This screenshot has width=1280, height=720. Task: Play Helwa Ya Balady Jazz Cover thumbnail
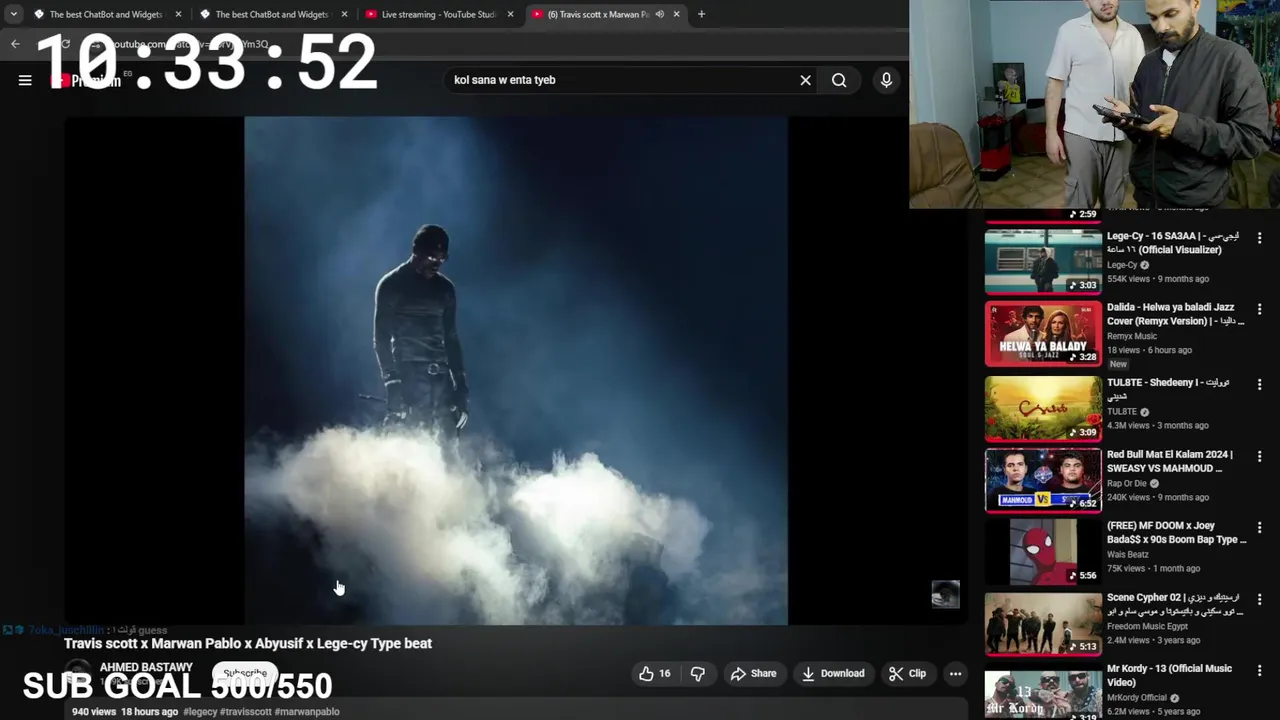(x=1043, y=334)
